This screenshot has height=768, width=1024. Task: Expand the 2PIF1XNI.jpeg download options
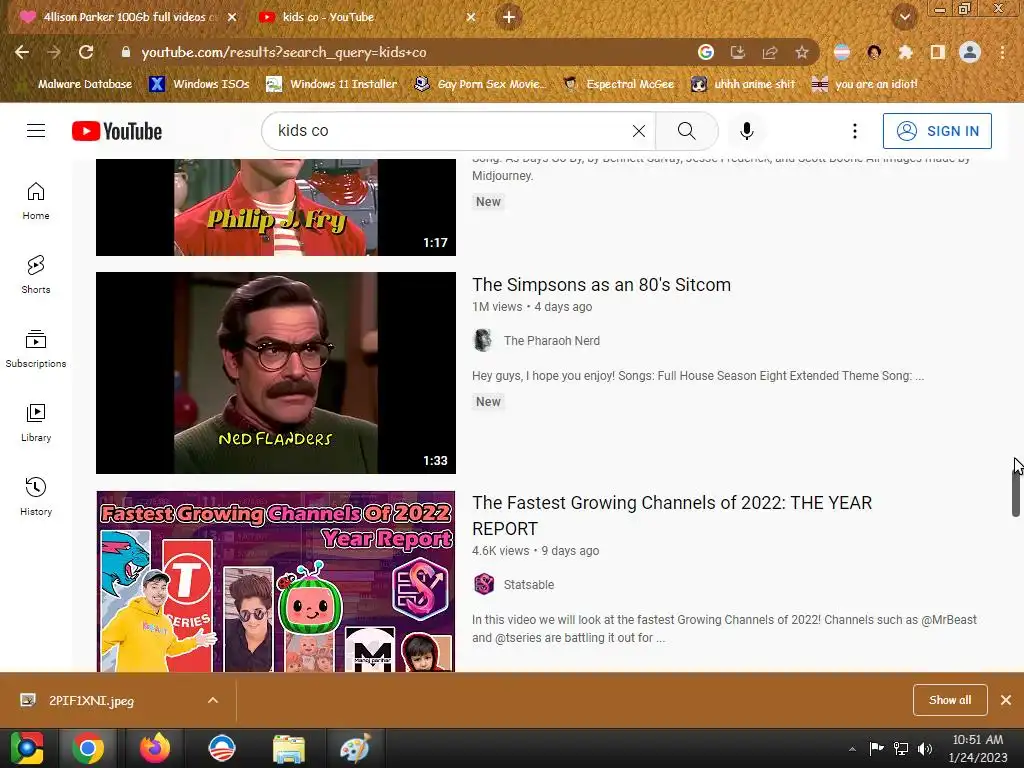coord(213,700)
